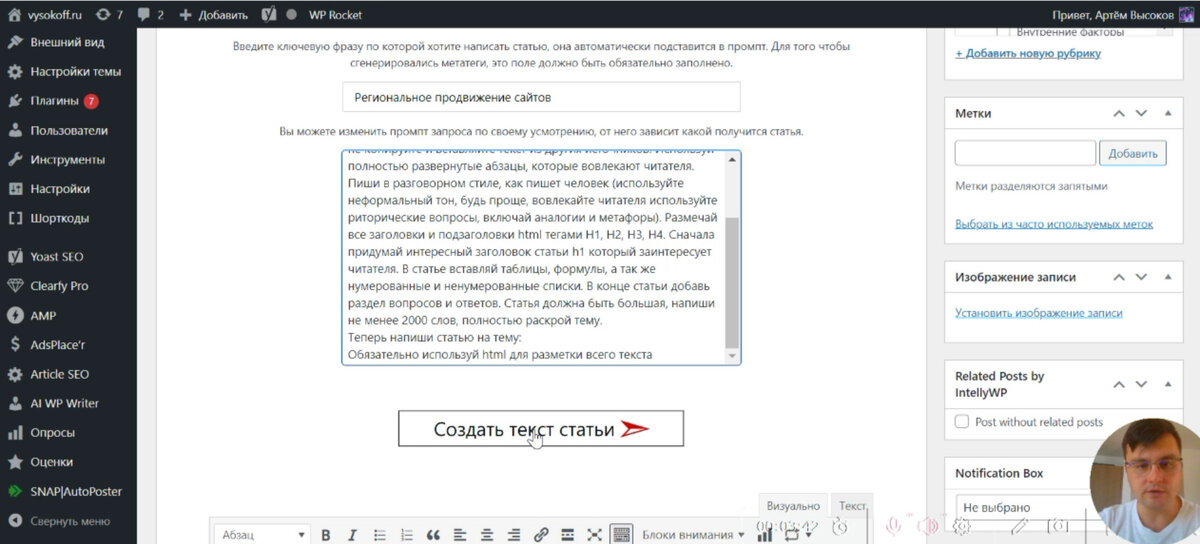
Task: Check Post without related posts
Action: pos(962,422)
